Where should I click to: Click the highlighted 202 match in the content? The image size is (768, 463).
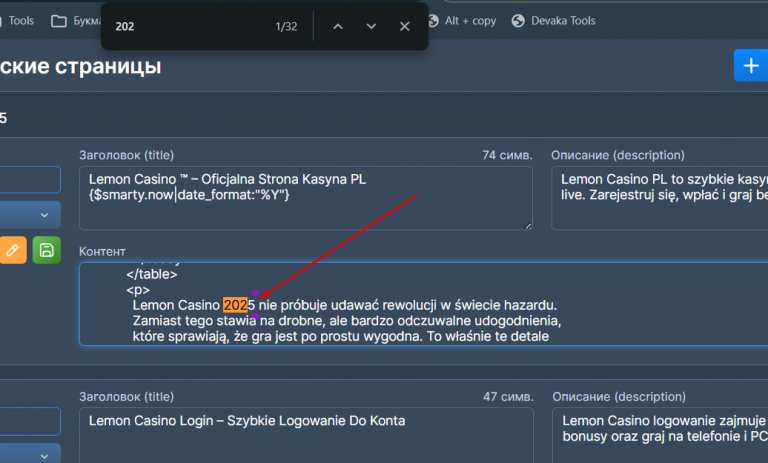[x=235, y=305]
